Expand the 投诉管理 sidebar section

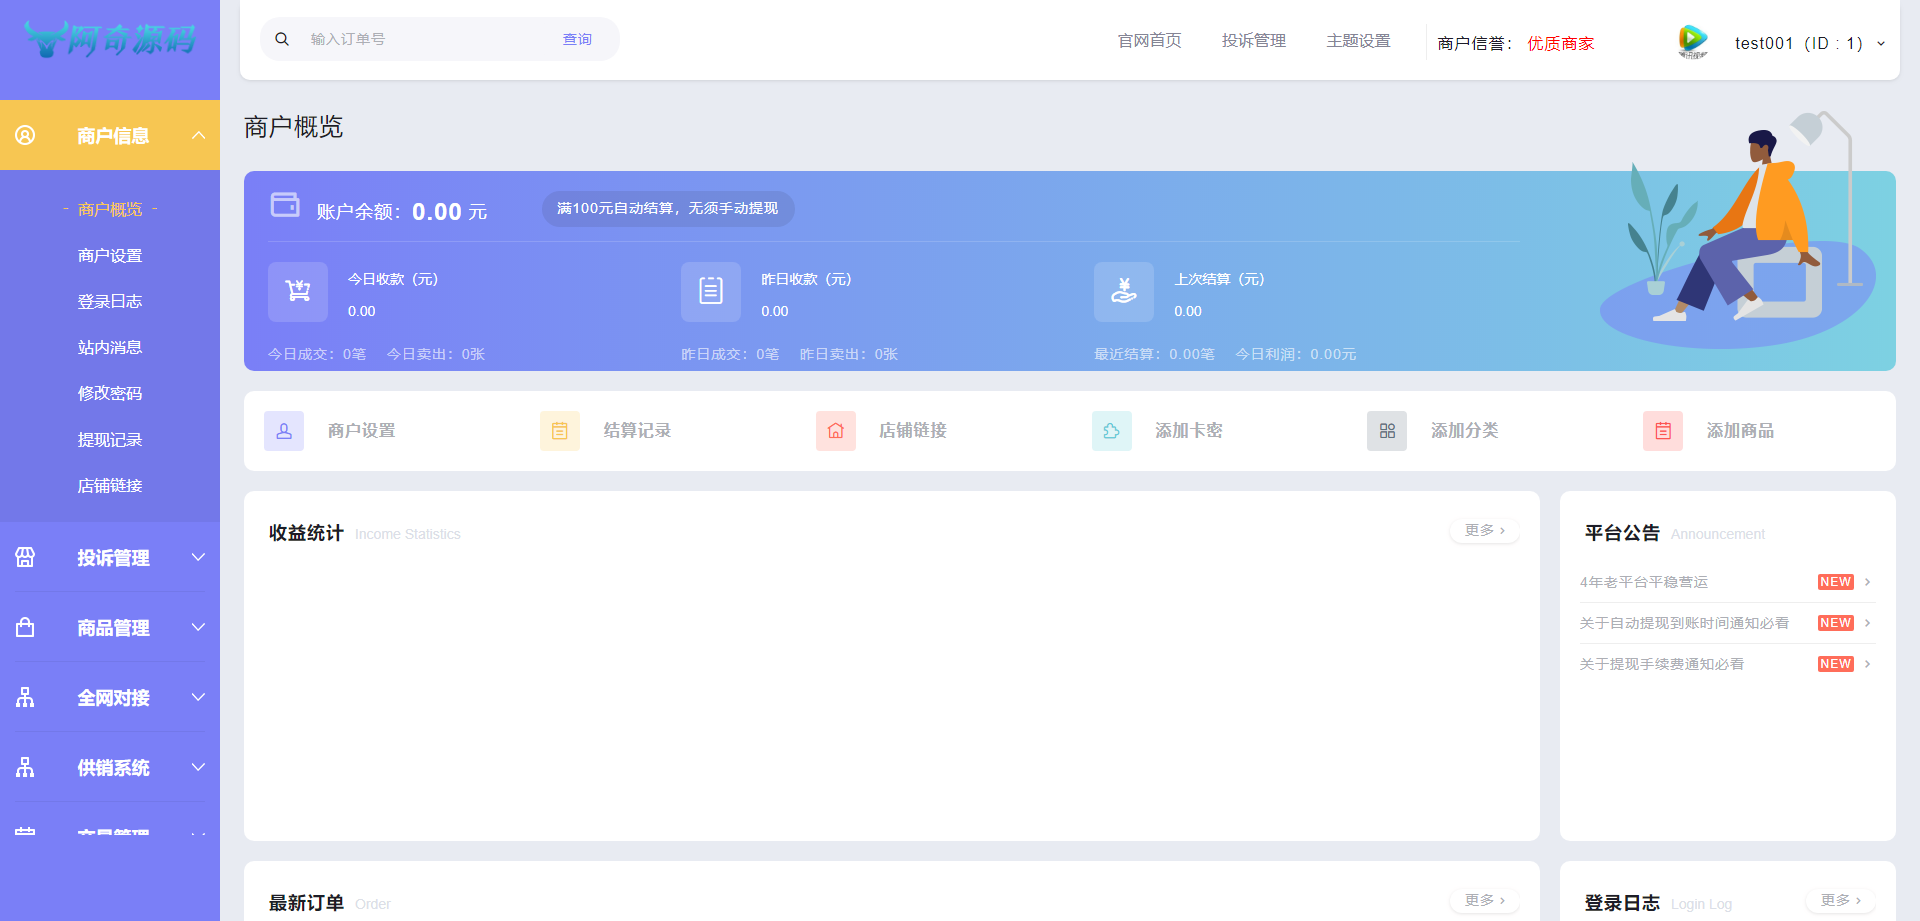click(x=110, y=558)
